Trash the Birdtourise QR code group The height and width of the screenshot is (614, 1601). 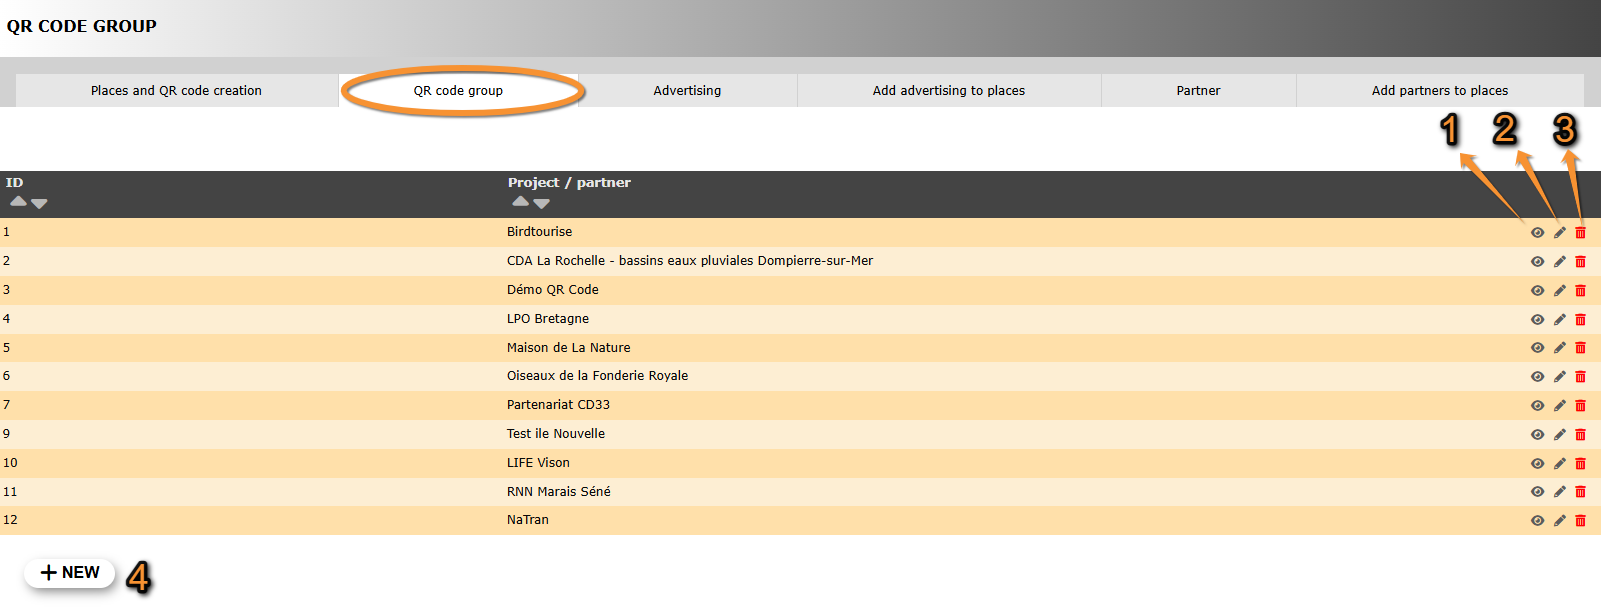tap(1580, 233)
